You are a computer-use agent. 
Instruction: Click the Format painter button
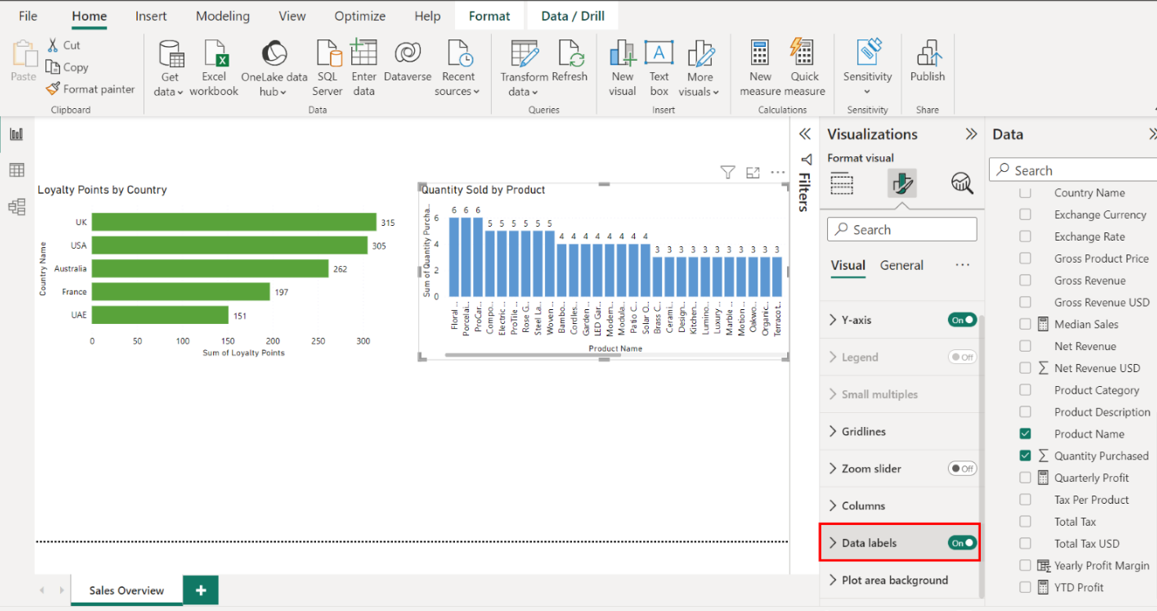pyautogui.click(x=90, y=89)
